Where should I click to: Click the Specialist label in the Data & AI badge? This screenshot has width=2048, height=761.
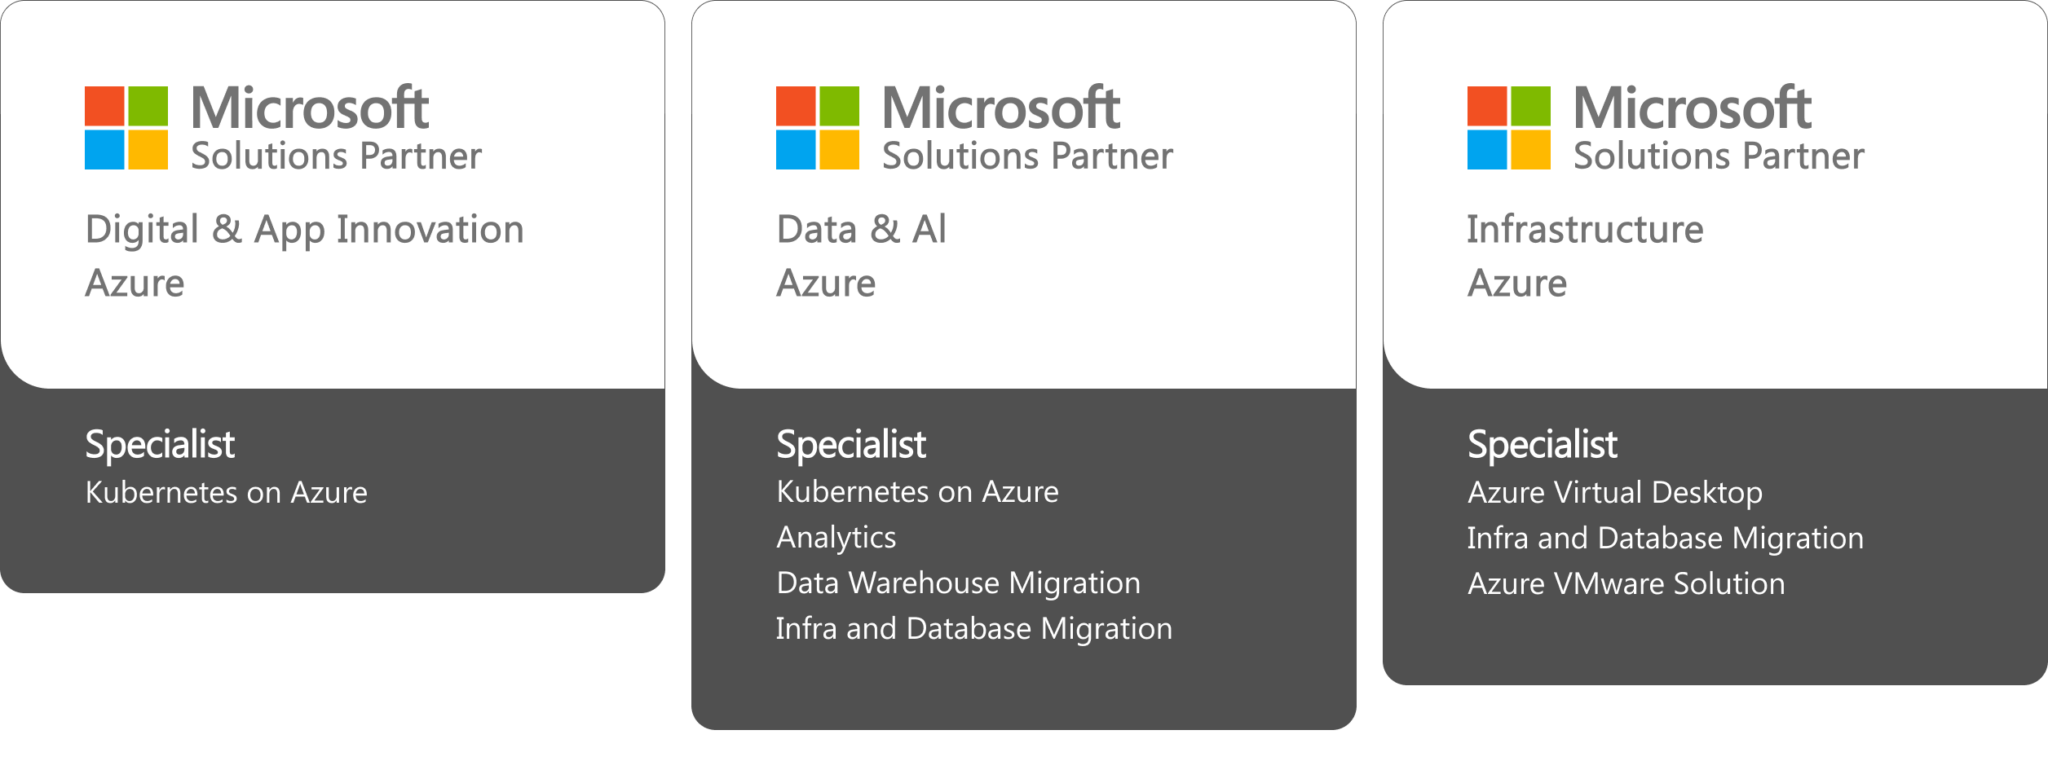tap(851, 445)
